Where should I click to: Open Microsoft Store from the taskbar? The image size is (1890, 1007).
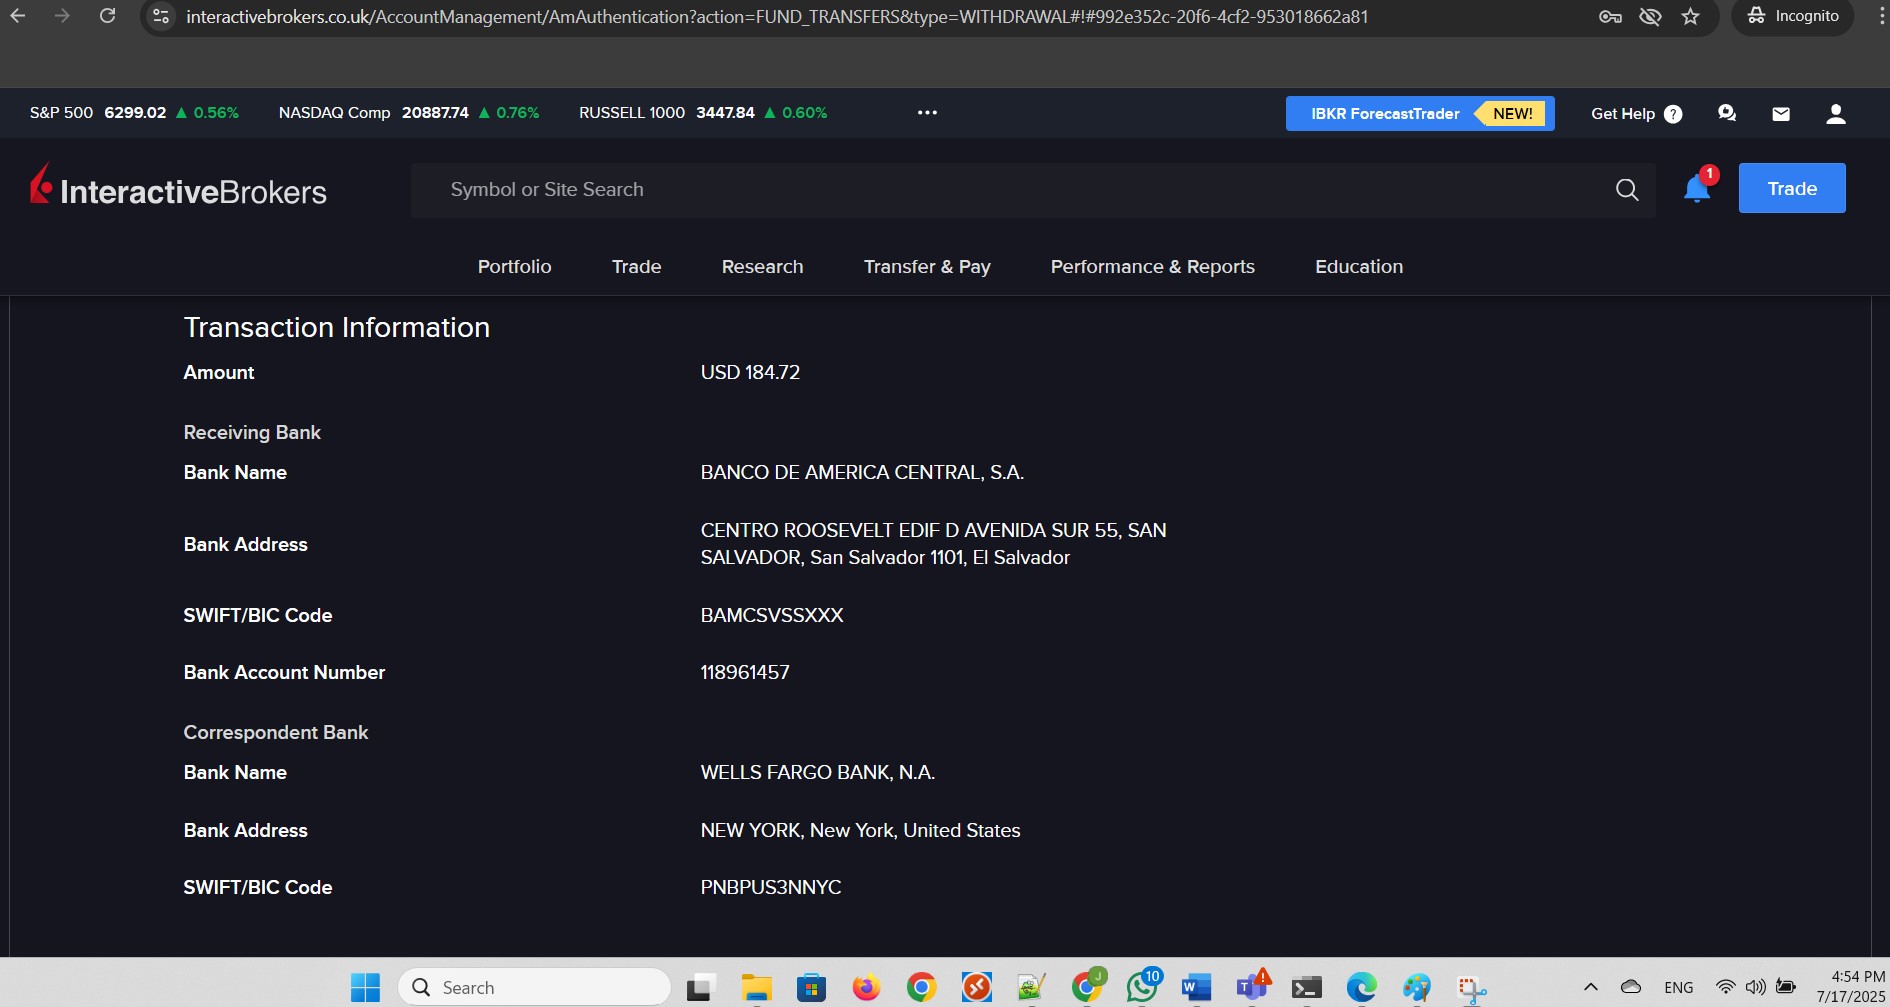point(811,988)
